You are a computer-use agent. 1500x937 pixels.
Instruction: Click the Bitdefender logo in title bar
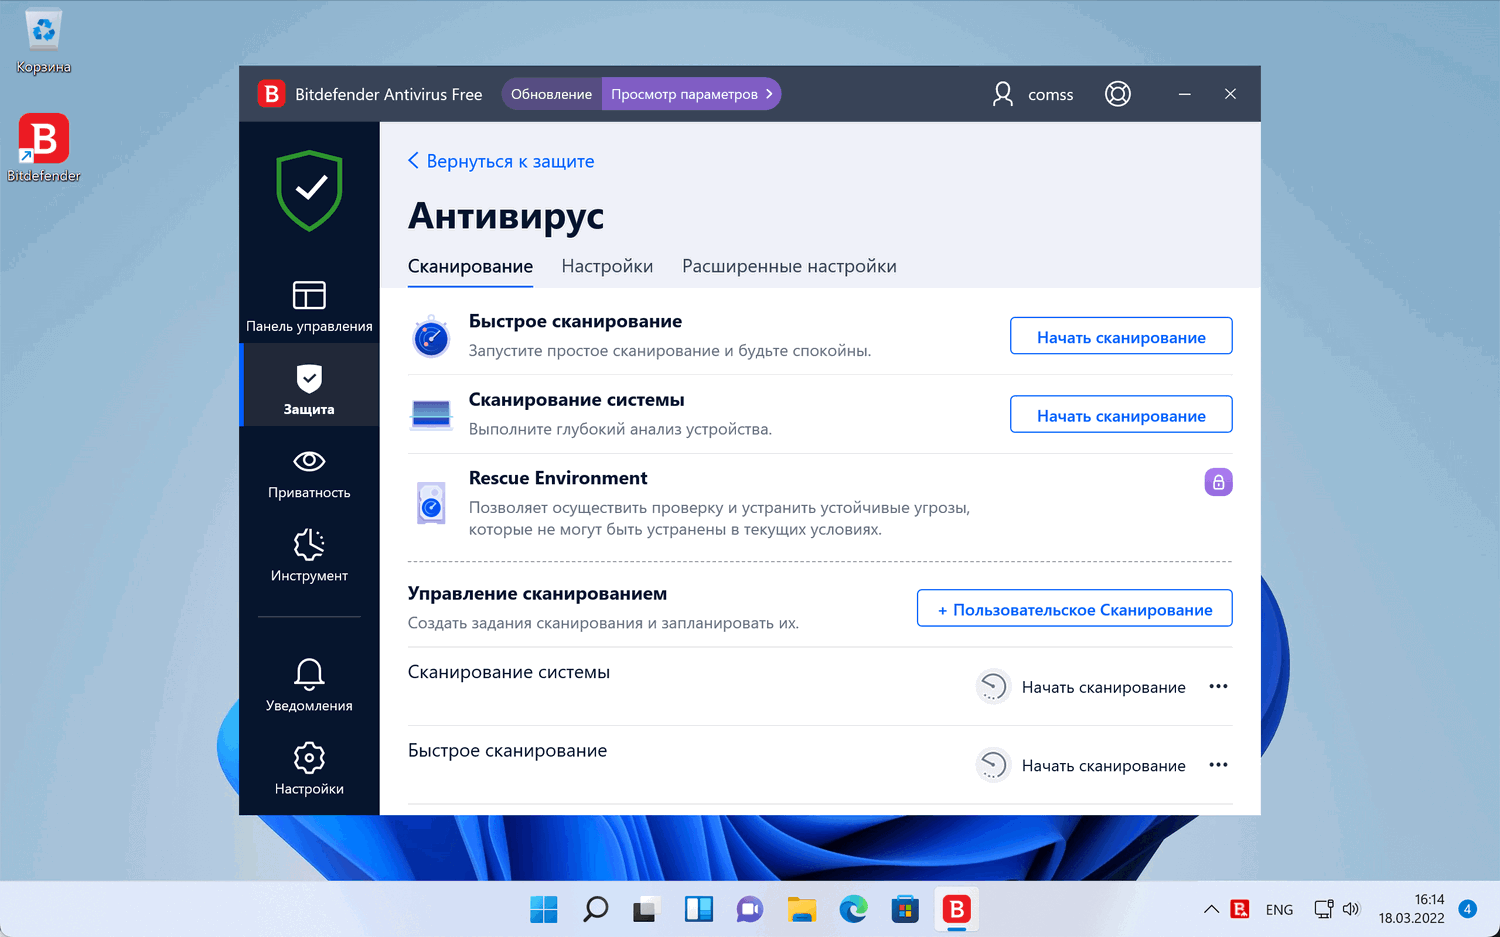pos(271,94)
